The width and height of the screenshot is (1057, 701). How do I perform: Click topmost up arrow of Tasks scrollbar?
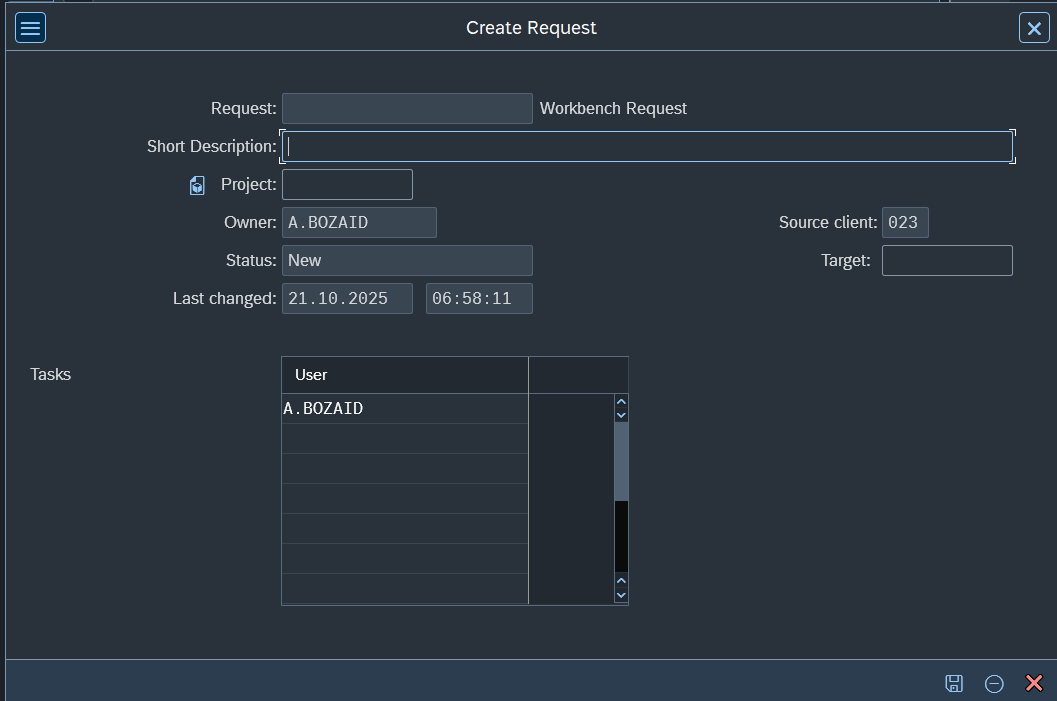click(x=621, y=402)
